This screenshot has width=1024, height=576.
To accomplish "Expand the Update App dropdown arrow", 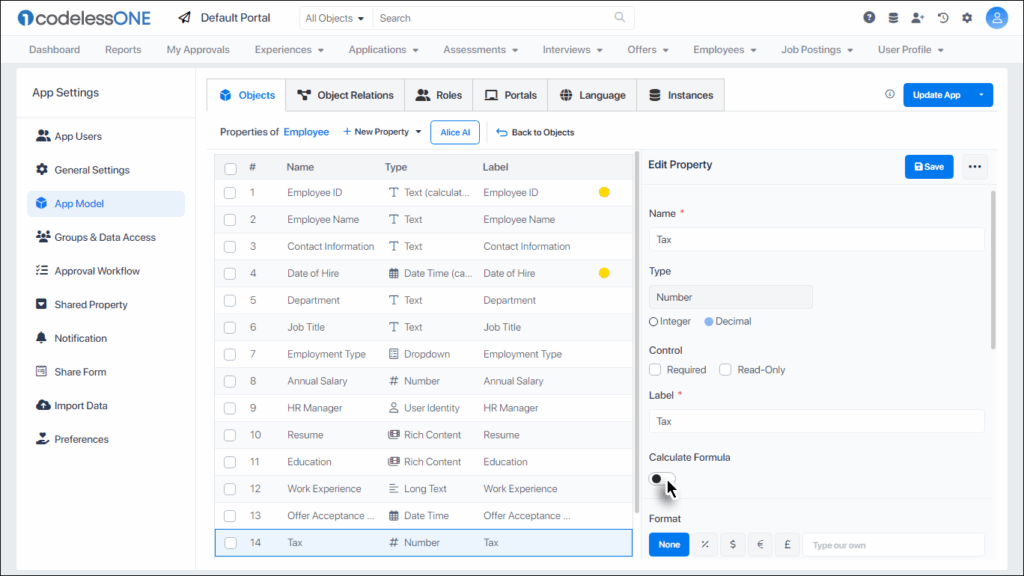I will pyautogui.click(x=981, y=95).
